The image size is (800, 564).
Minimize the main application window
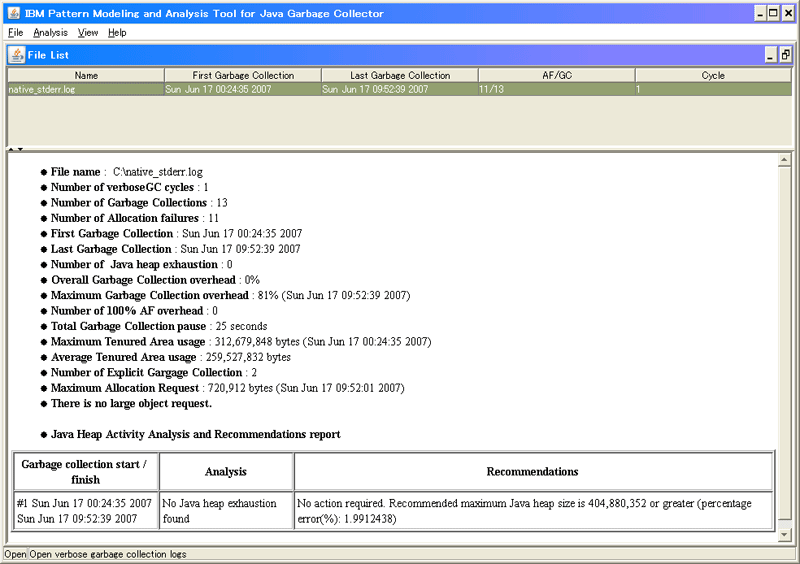(x=760, y=13)
